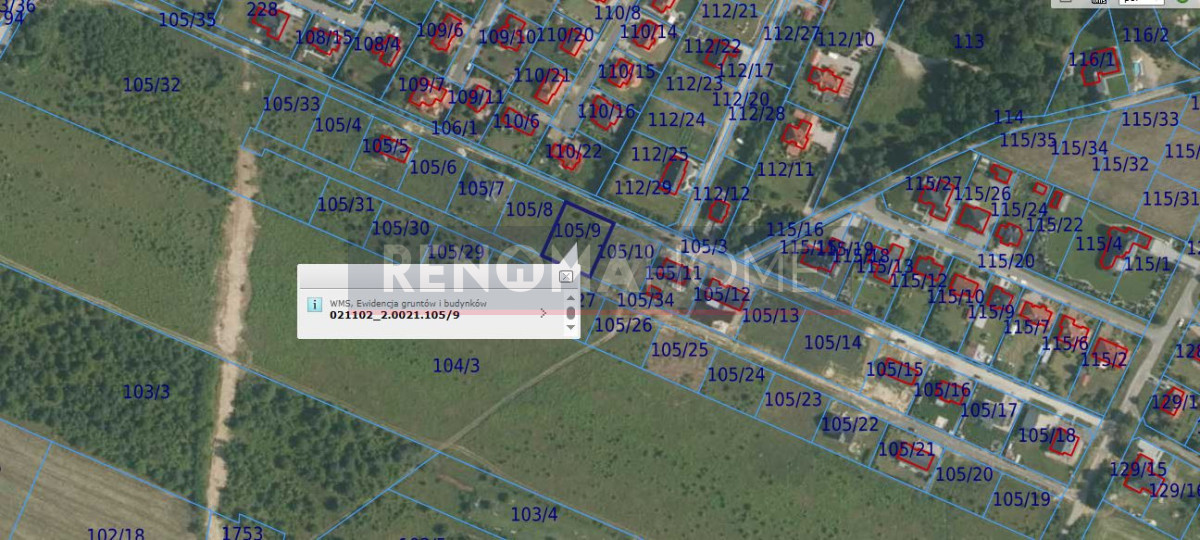The image size is (1200, 540).
Task: Click the popup scrollbar thumb
Action: click(571, 313)
